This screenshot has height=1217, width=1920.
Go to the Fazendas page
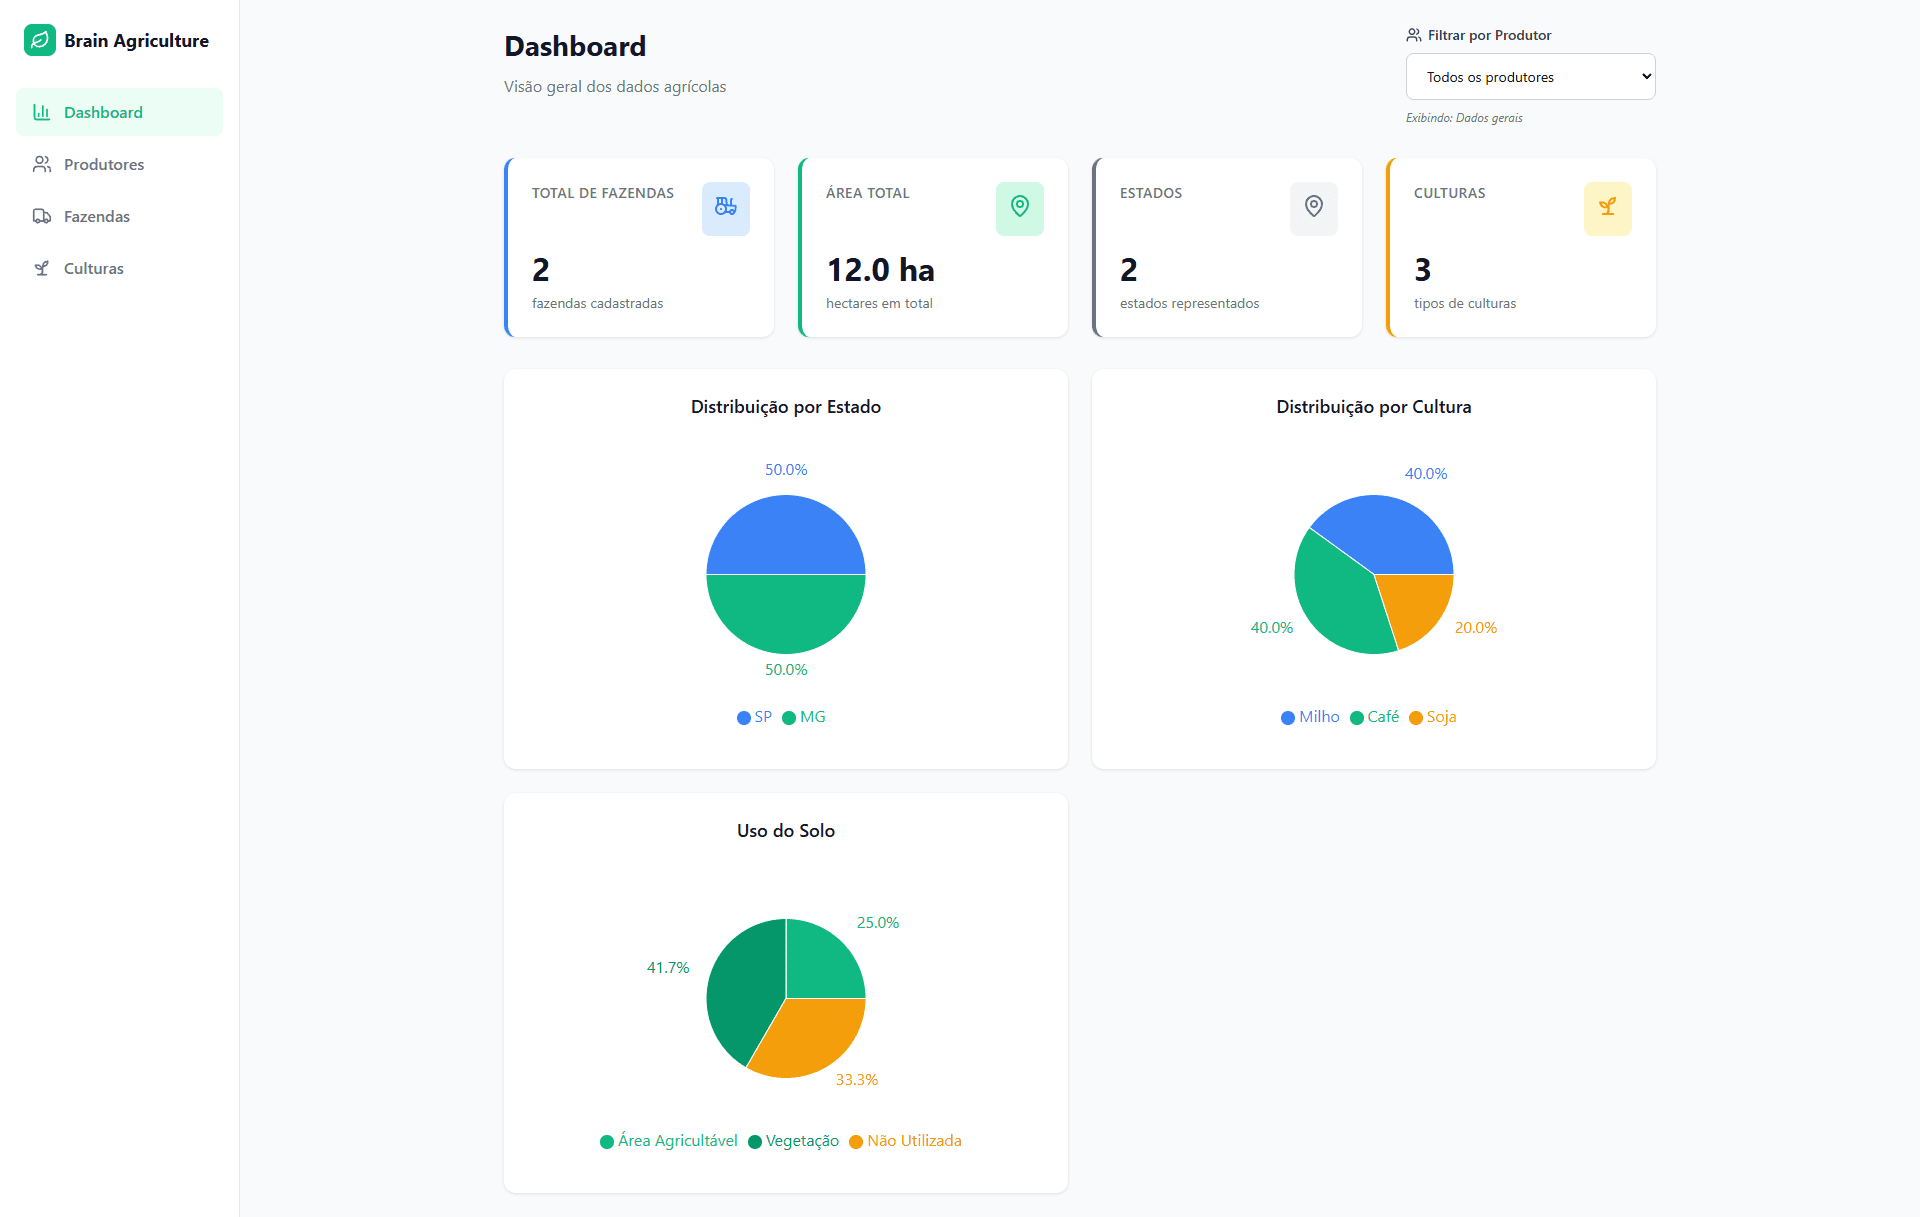click(97, 216)
